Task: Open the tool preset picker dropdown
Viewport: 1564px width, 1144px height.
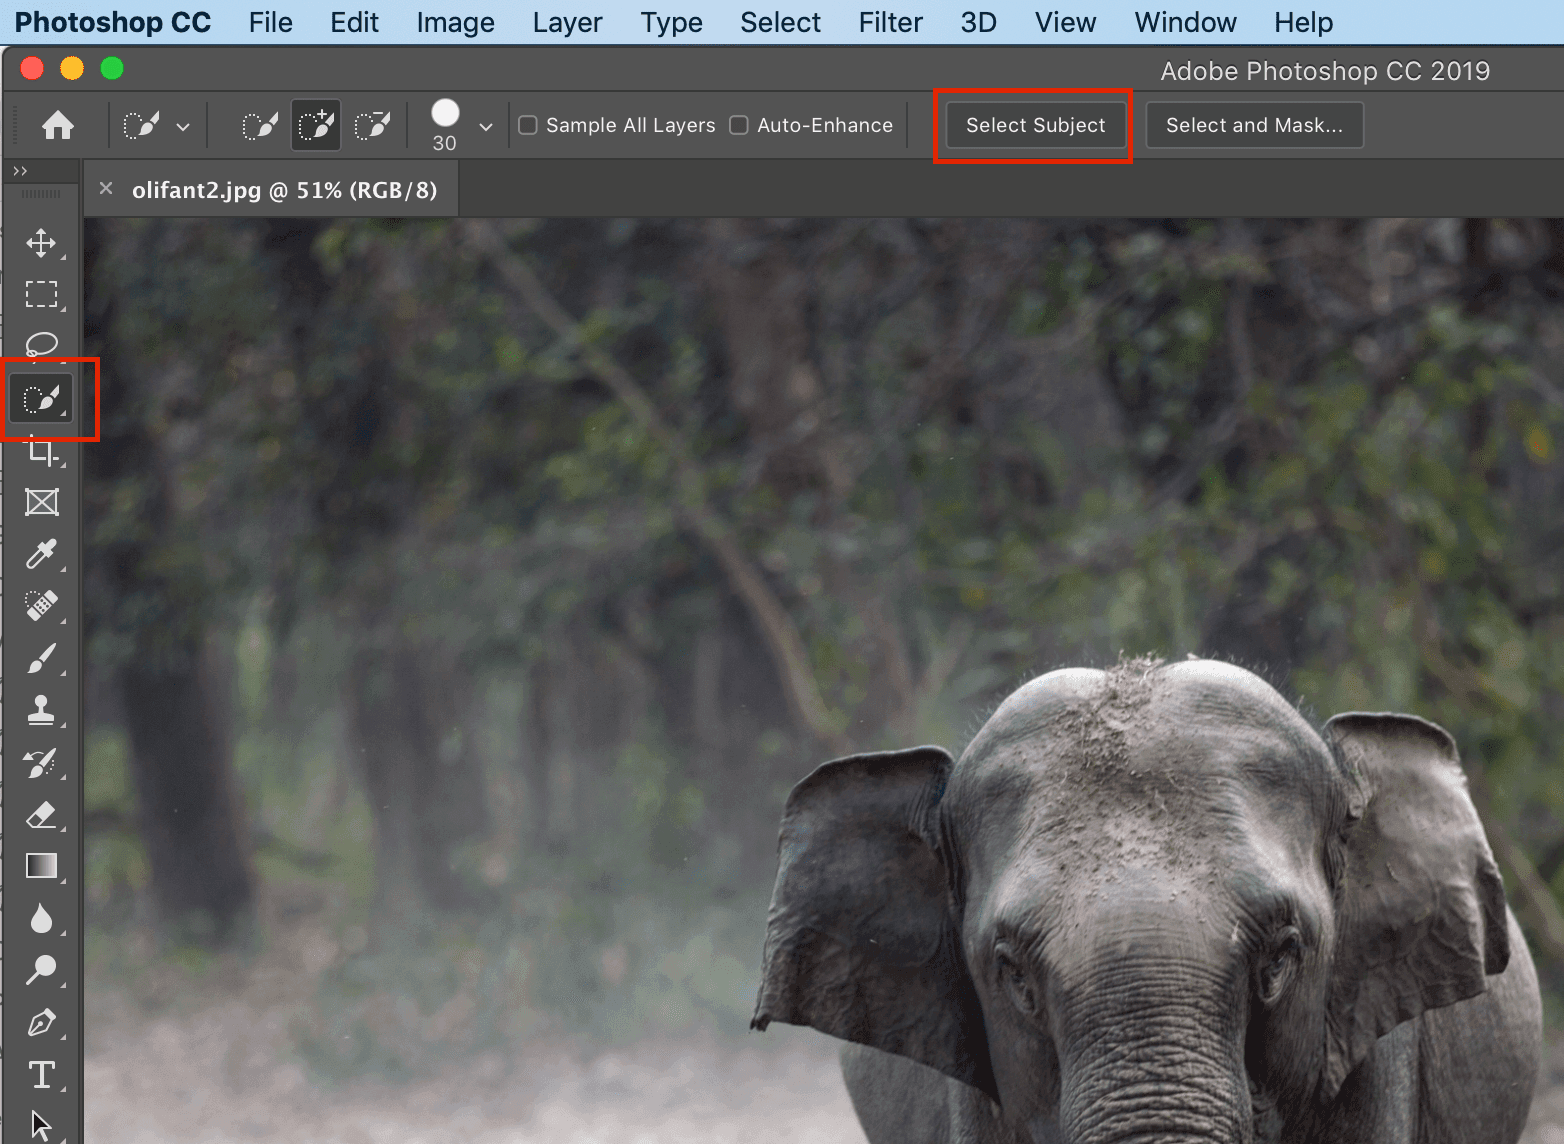Action: [x=183, y=127]
